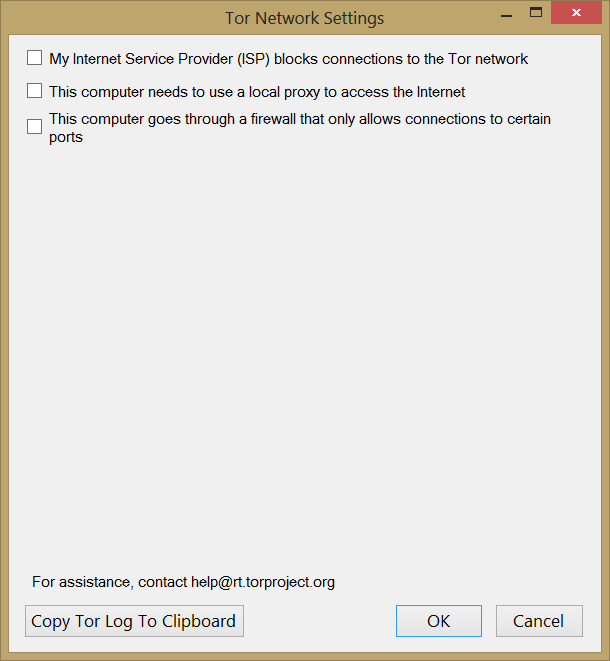Dismiss the dialog with Cancel

pyautogui.click(x=538, y=621)
